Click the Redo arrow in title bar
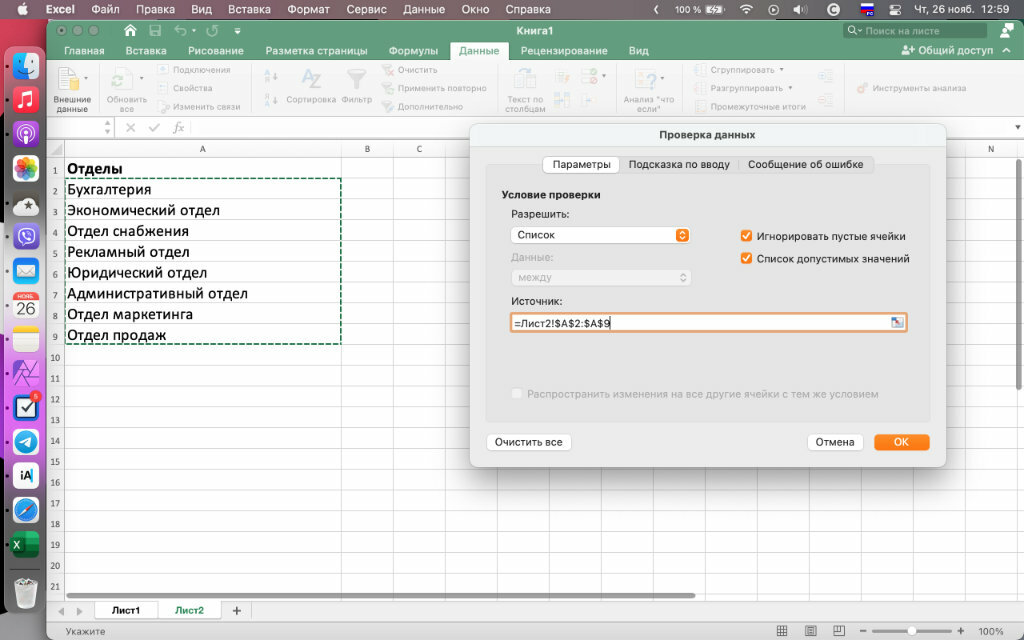The height and width of the screenshot is (640, 1024). pos(212,31)
